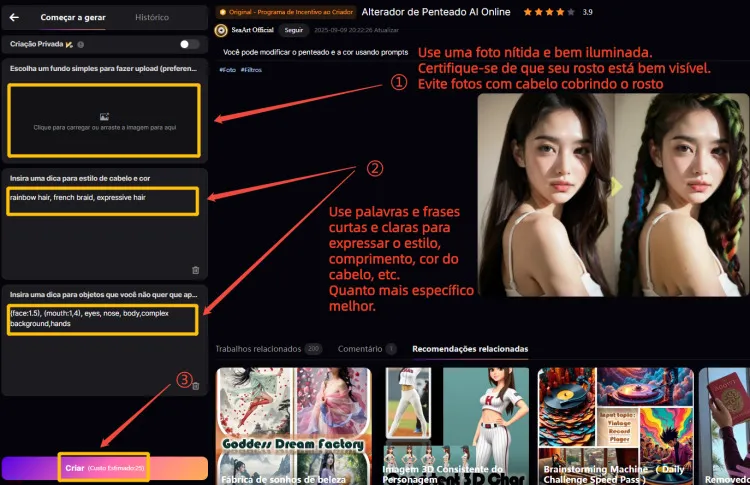This screenshot has width=750, height=485.
Task: Delete the hairstyle prompt with trash icon
Action: [195, 270]
